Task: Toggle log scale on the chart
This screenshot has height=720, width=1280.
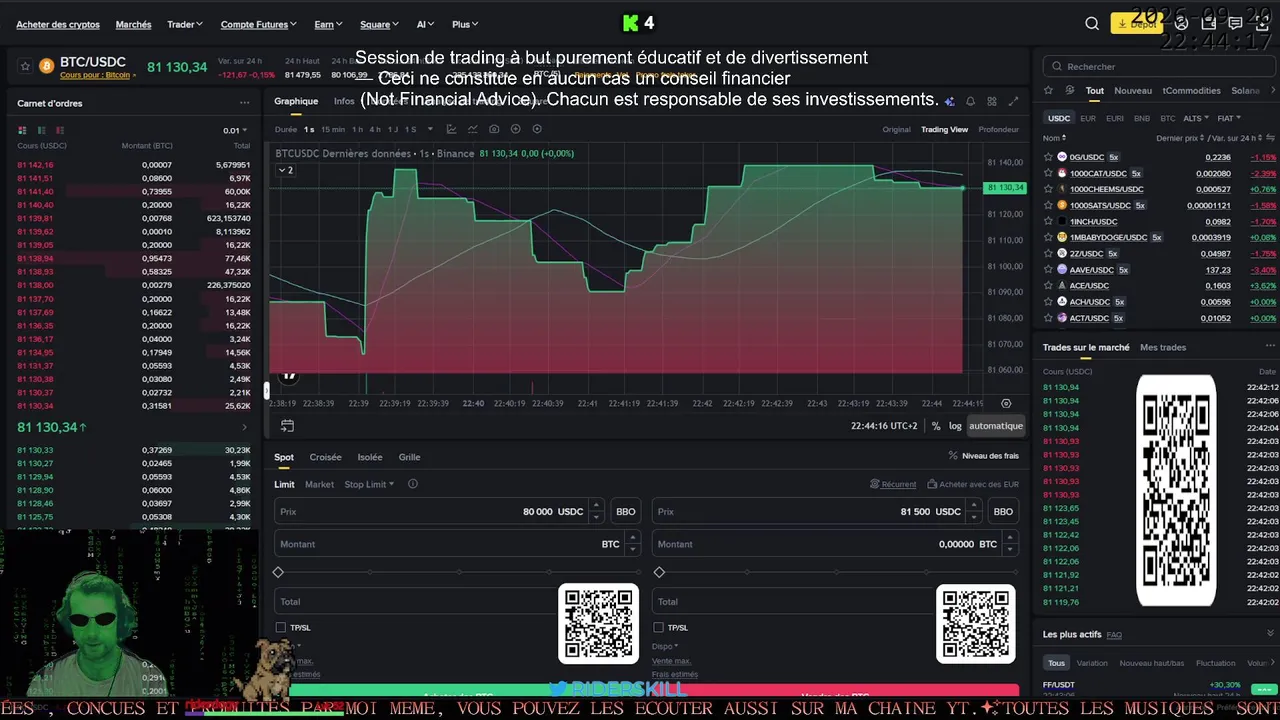Action: point(955,426)
